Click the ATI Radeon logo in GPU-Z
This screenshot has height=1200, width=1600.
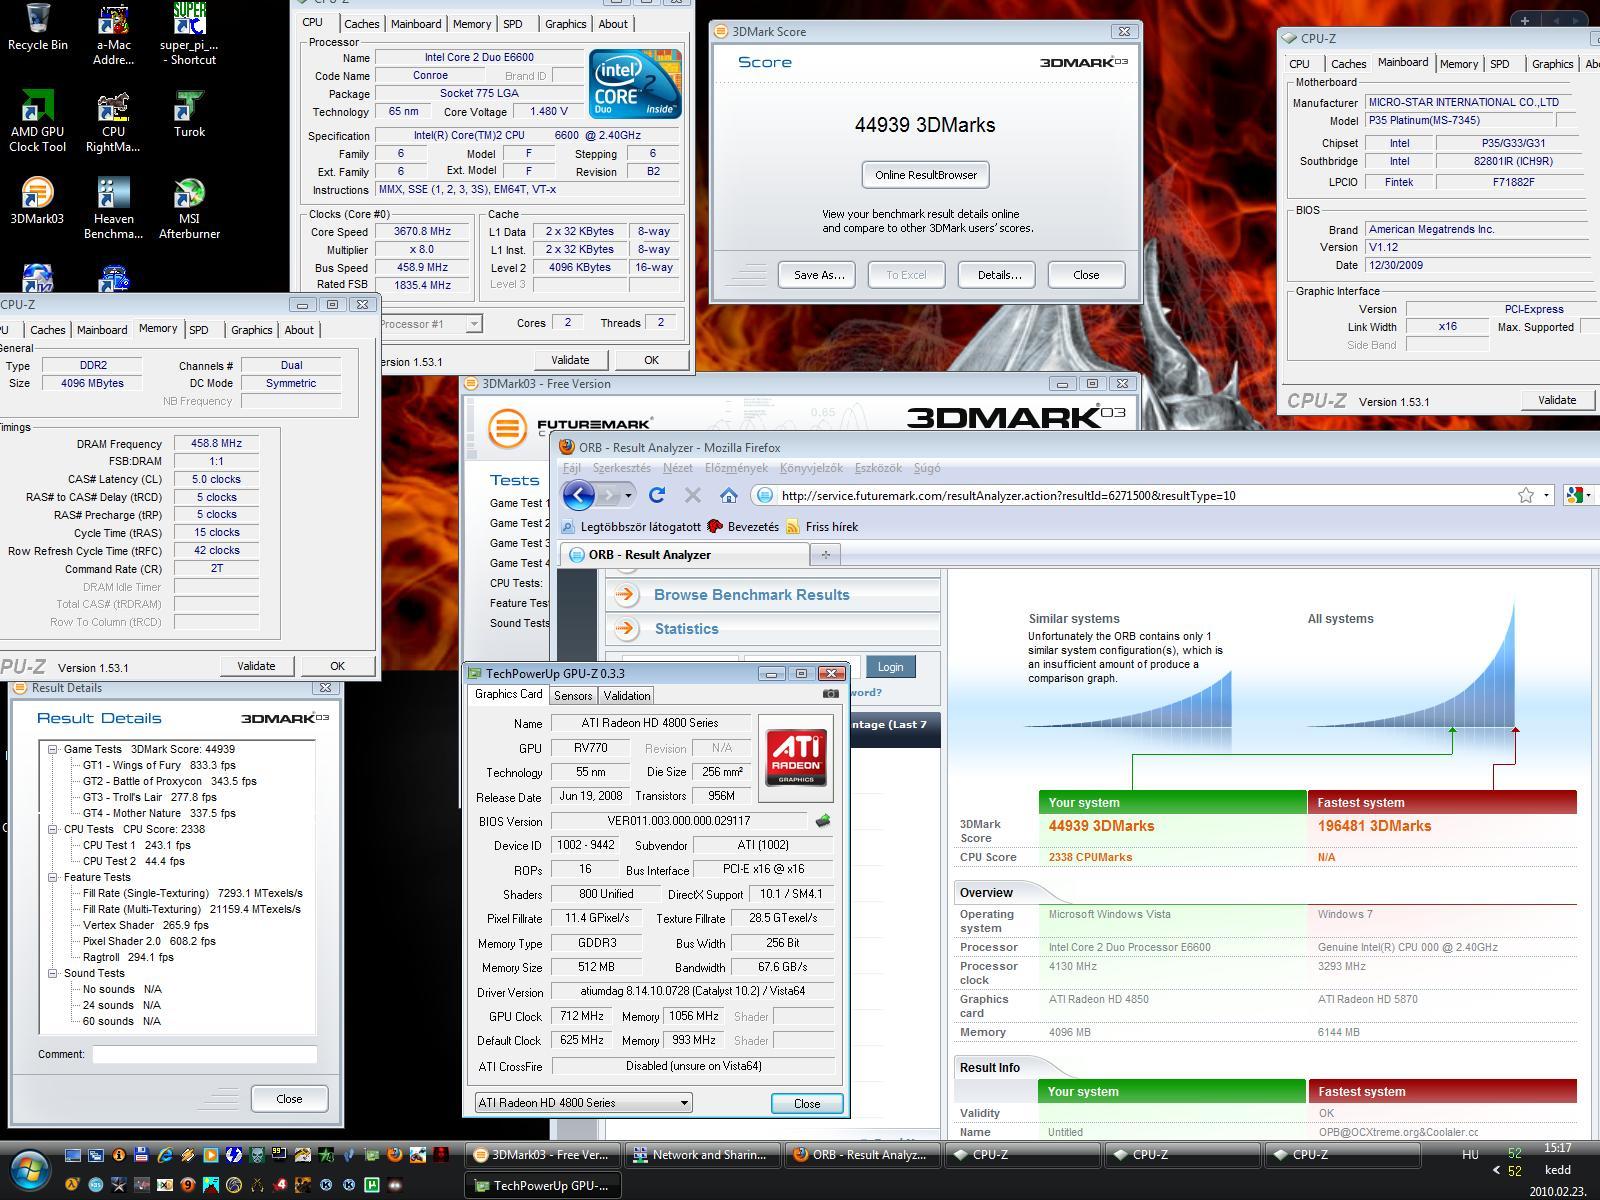(x=796, y=758)
